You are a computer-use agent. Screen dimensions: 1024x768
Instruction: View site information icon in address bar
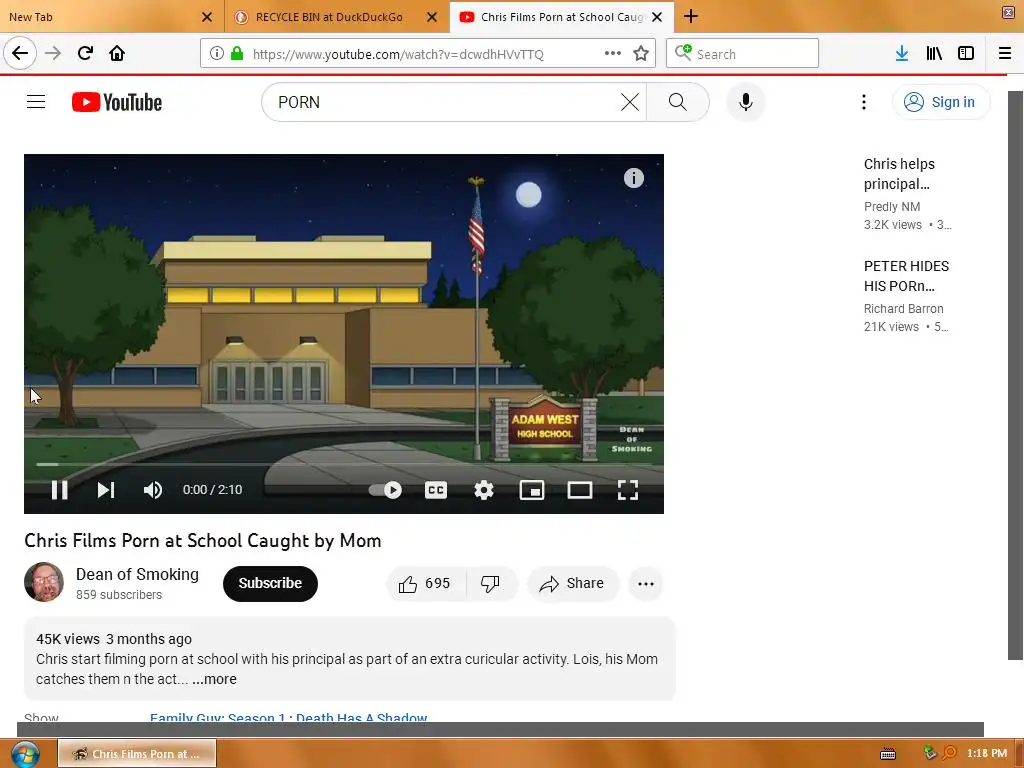tap(217, 54)
